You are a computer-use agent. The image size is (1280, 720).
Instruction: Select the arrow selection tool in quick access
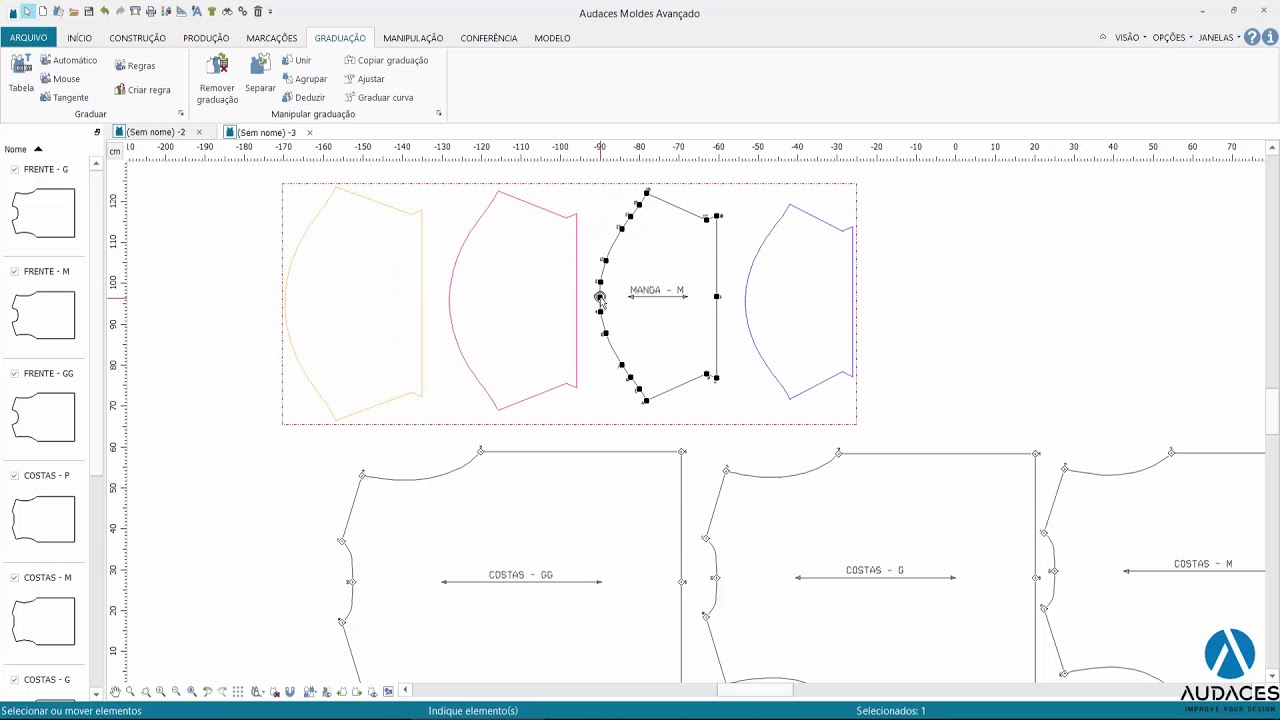28,11
